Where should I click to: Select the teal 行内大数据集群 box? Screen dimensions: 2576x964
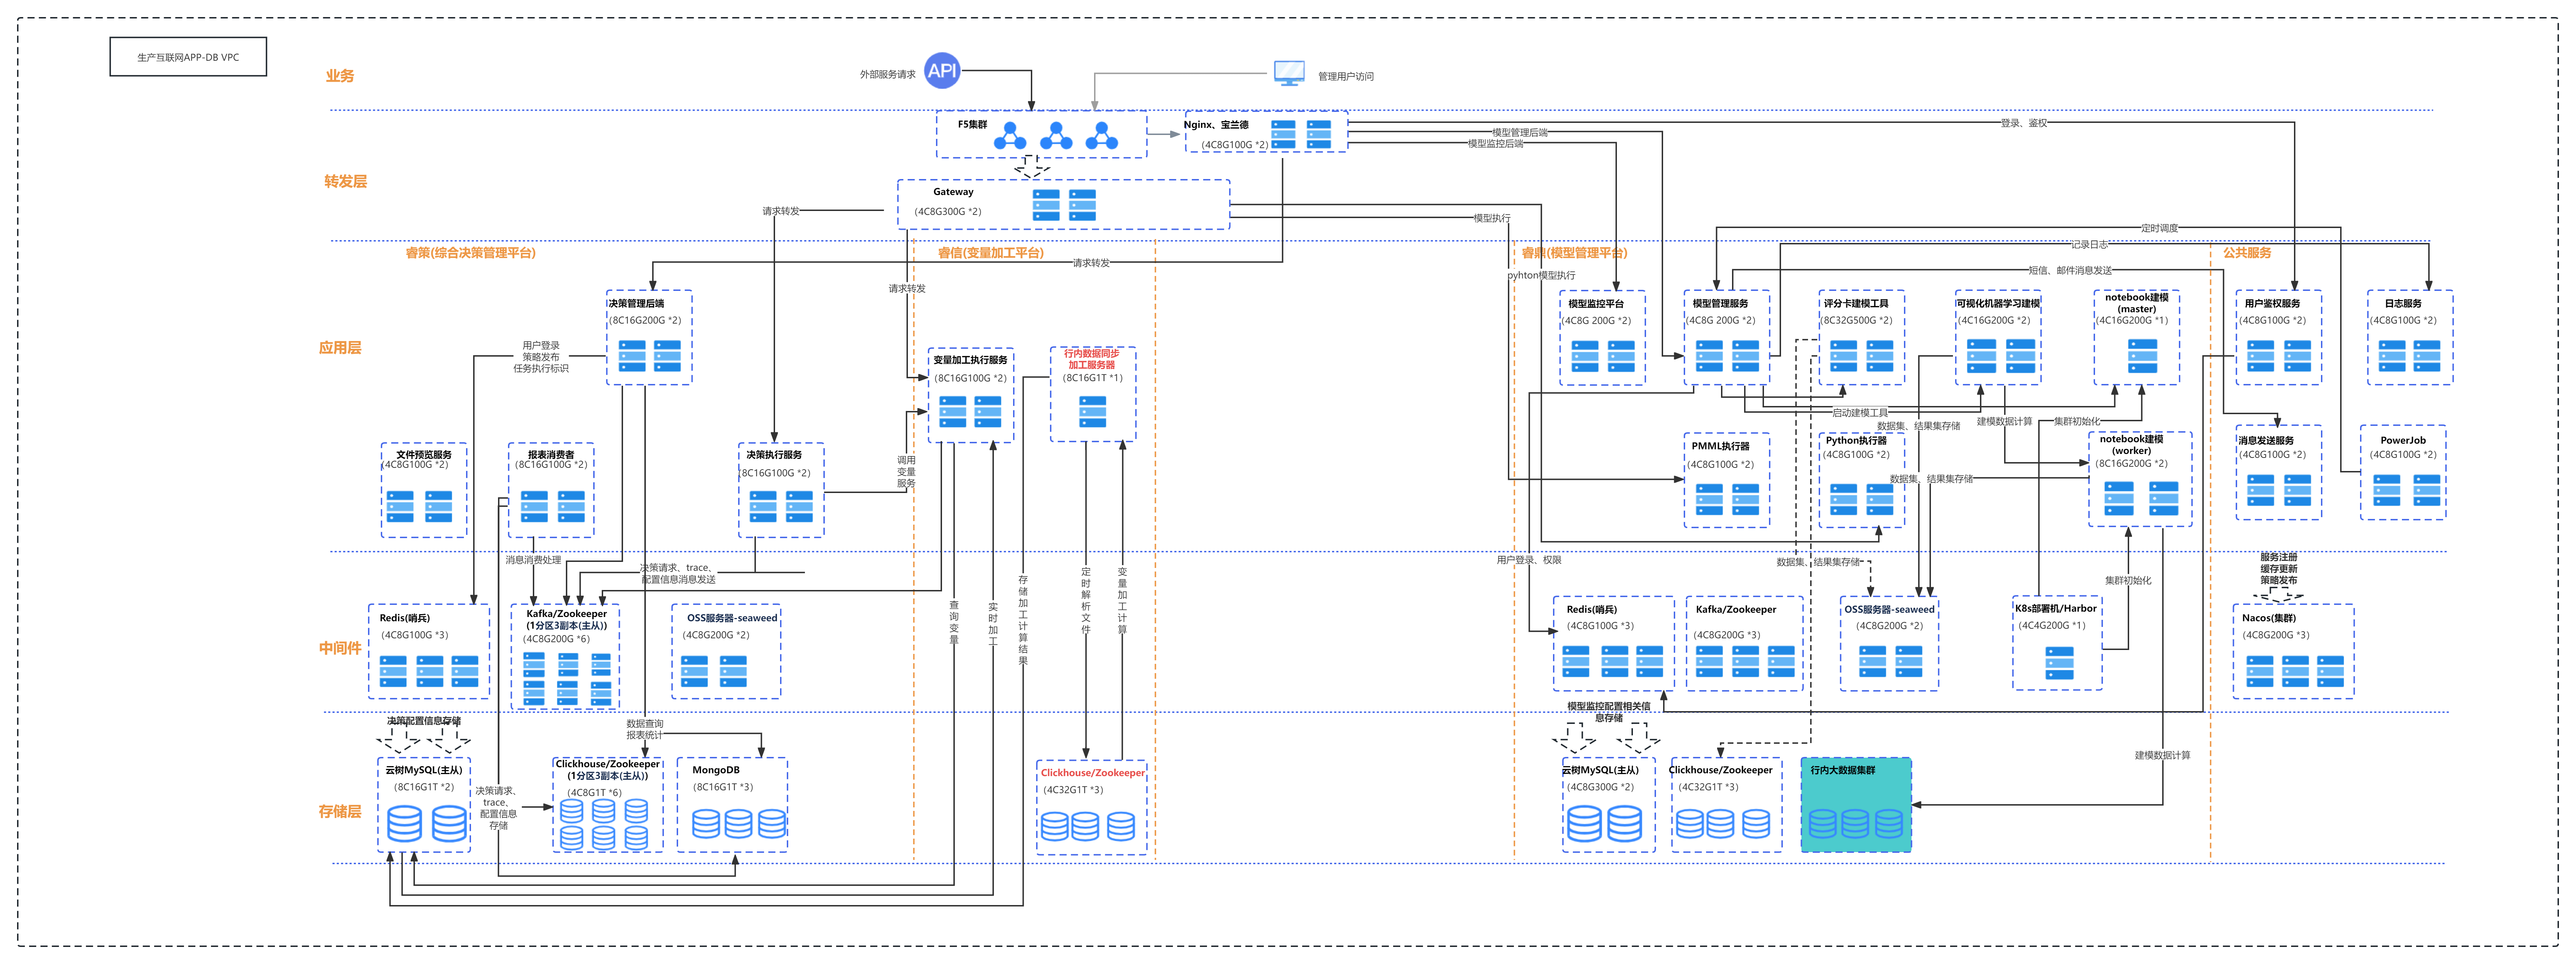[1856, 805]
